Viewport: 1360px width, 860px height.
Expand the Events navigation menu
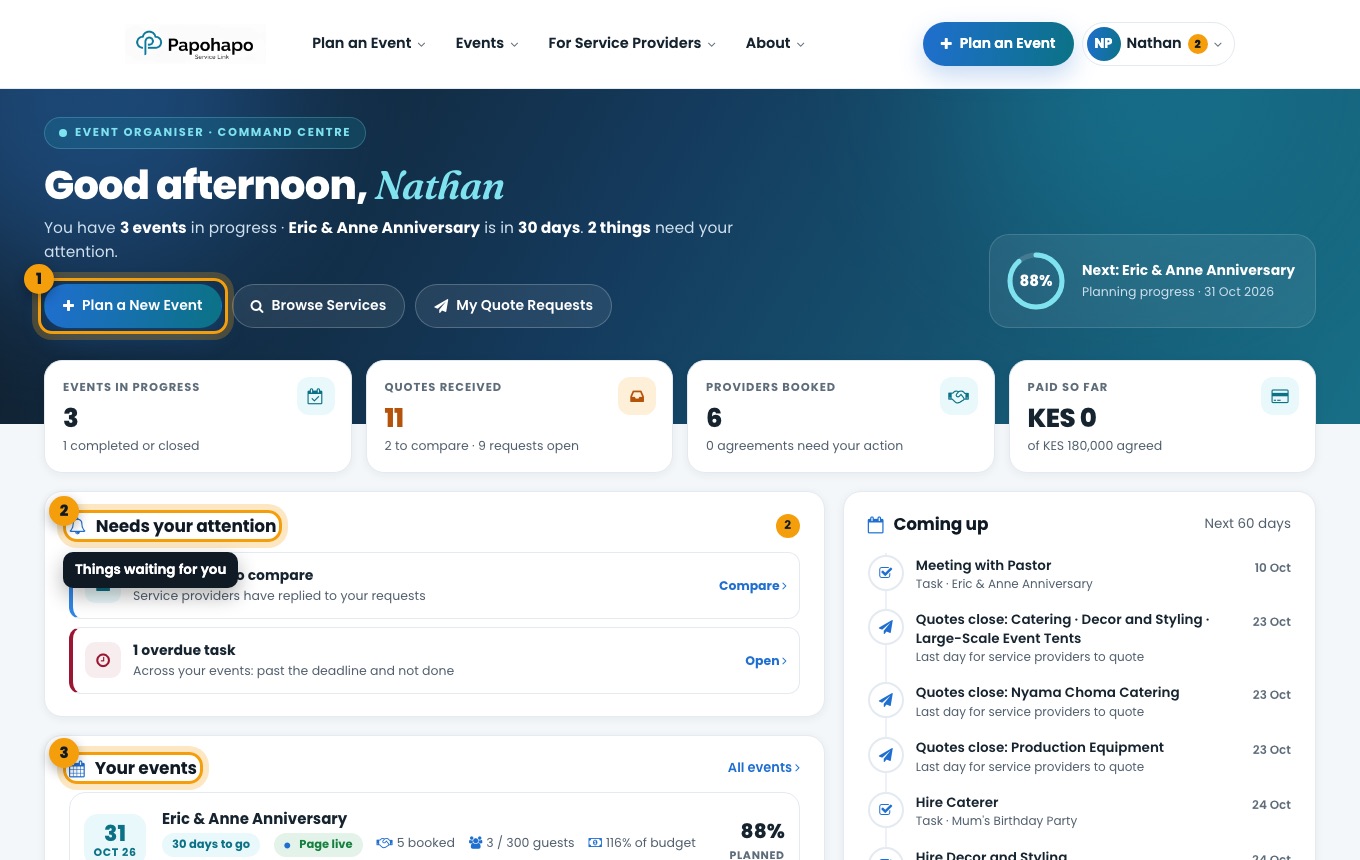(x=487, y=43)
